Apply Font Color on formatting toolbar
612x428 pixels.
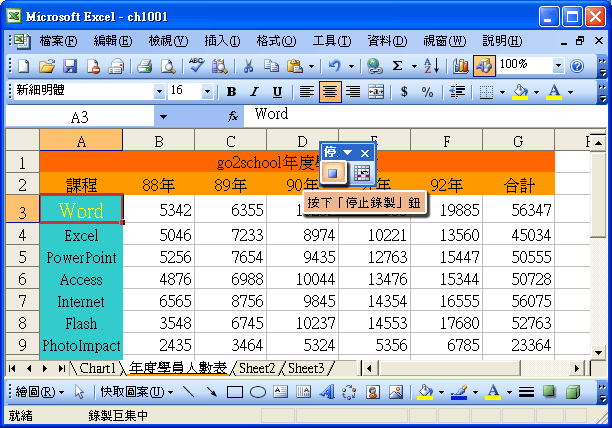[x=554, y=92]
